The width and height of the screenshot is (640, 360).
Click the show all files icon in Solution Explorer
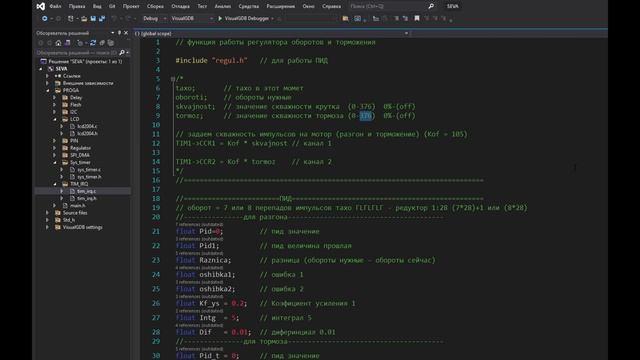click(x=111, y=43)
